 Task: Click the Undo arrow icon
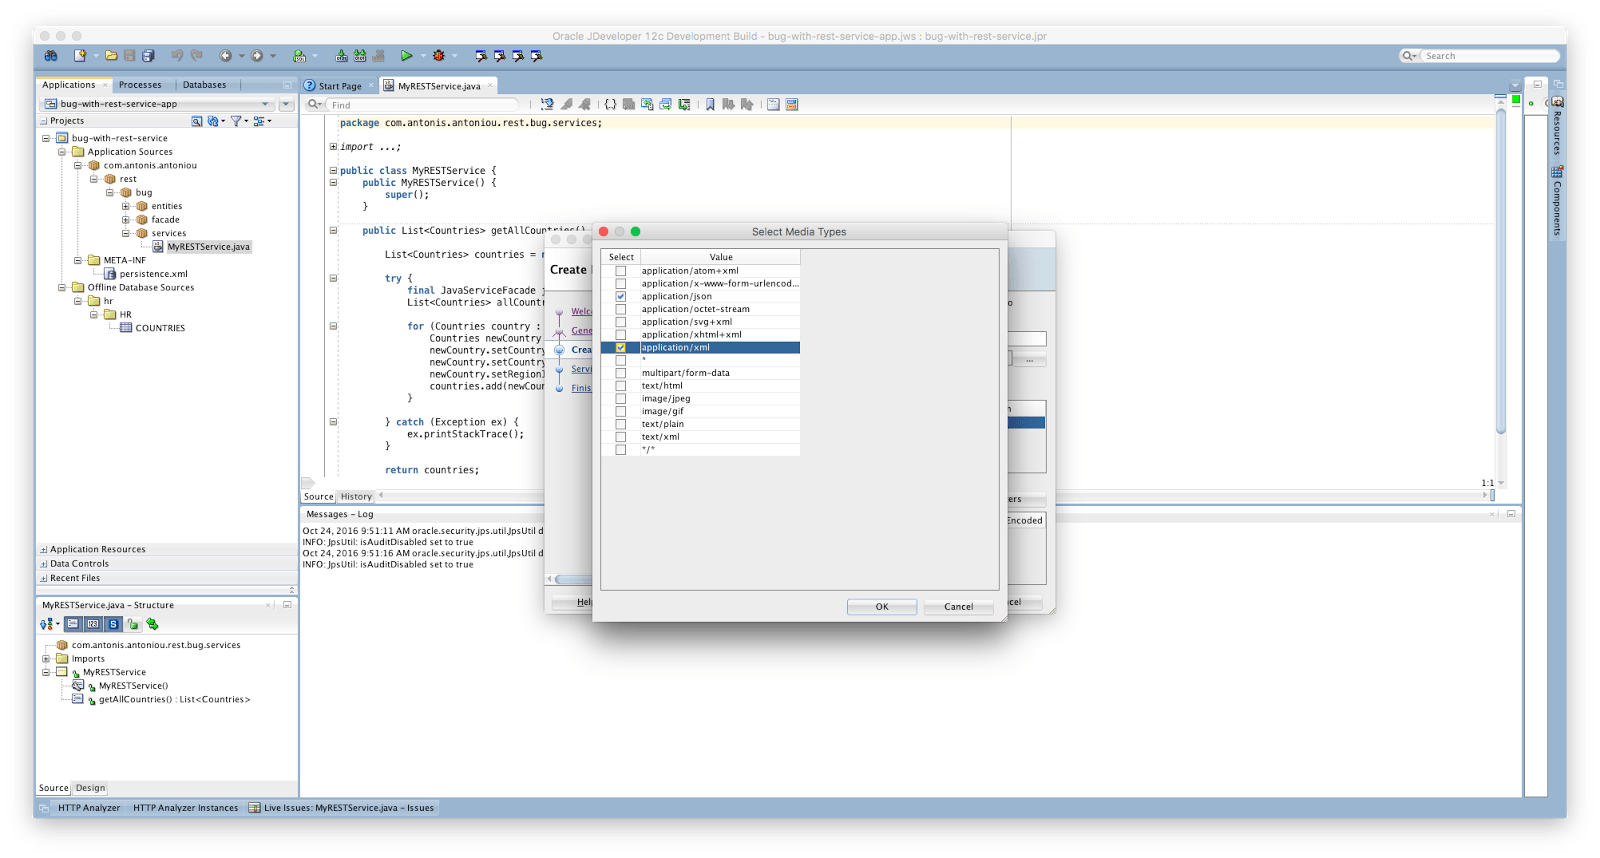(x=177, y=56)
